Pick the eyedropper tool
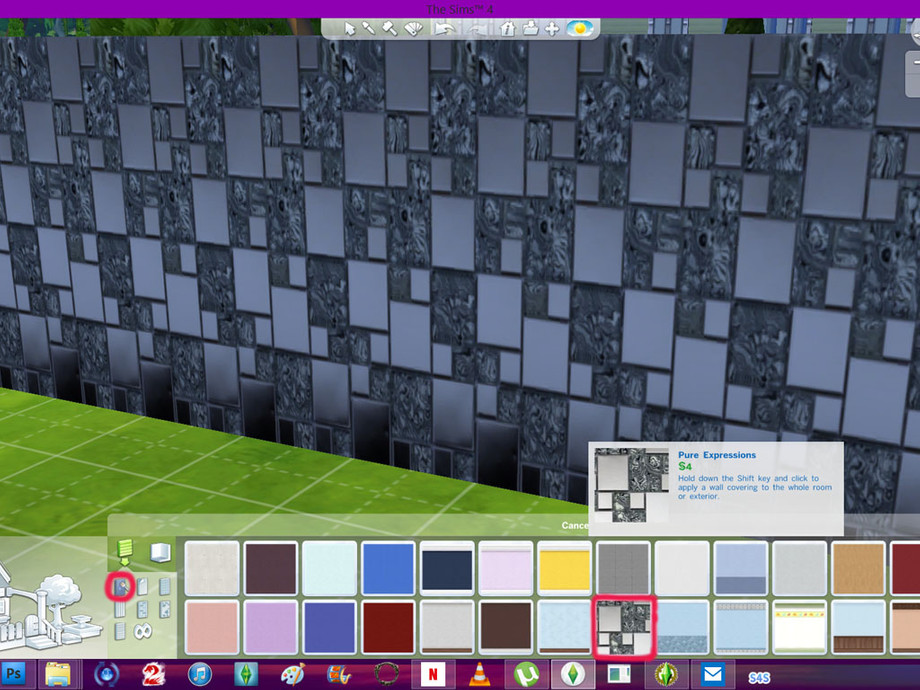 point(369,28)
